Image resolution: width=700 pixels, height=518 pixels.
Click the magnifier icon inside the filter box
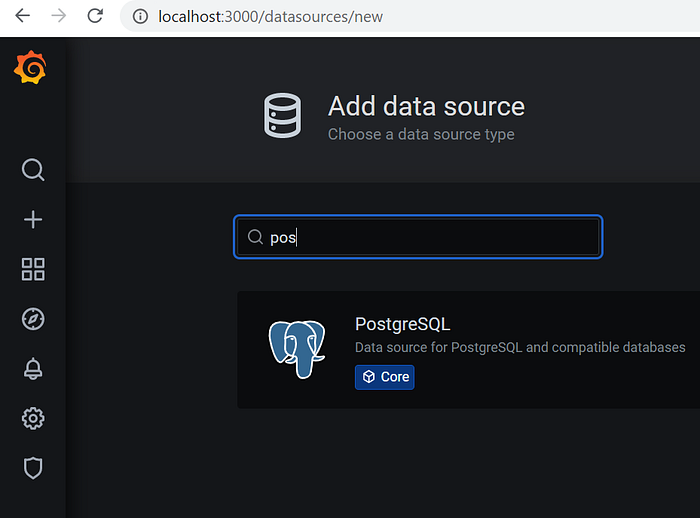[x=255, y=237]
